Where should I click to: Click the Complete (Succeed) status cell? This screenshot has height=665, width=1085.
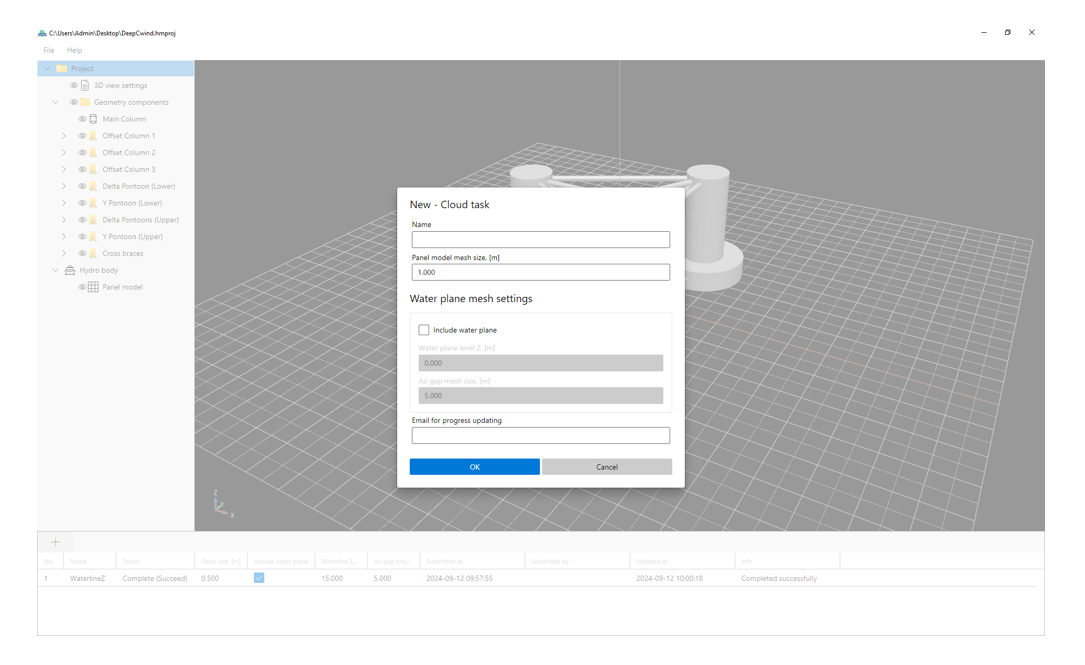(x=155, y=579)
